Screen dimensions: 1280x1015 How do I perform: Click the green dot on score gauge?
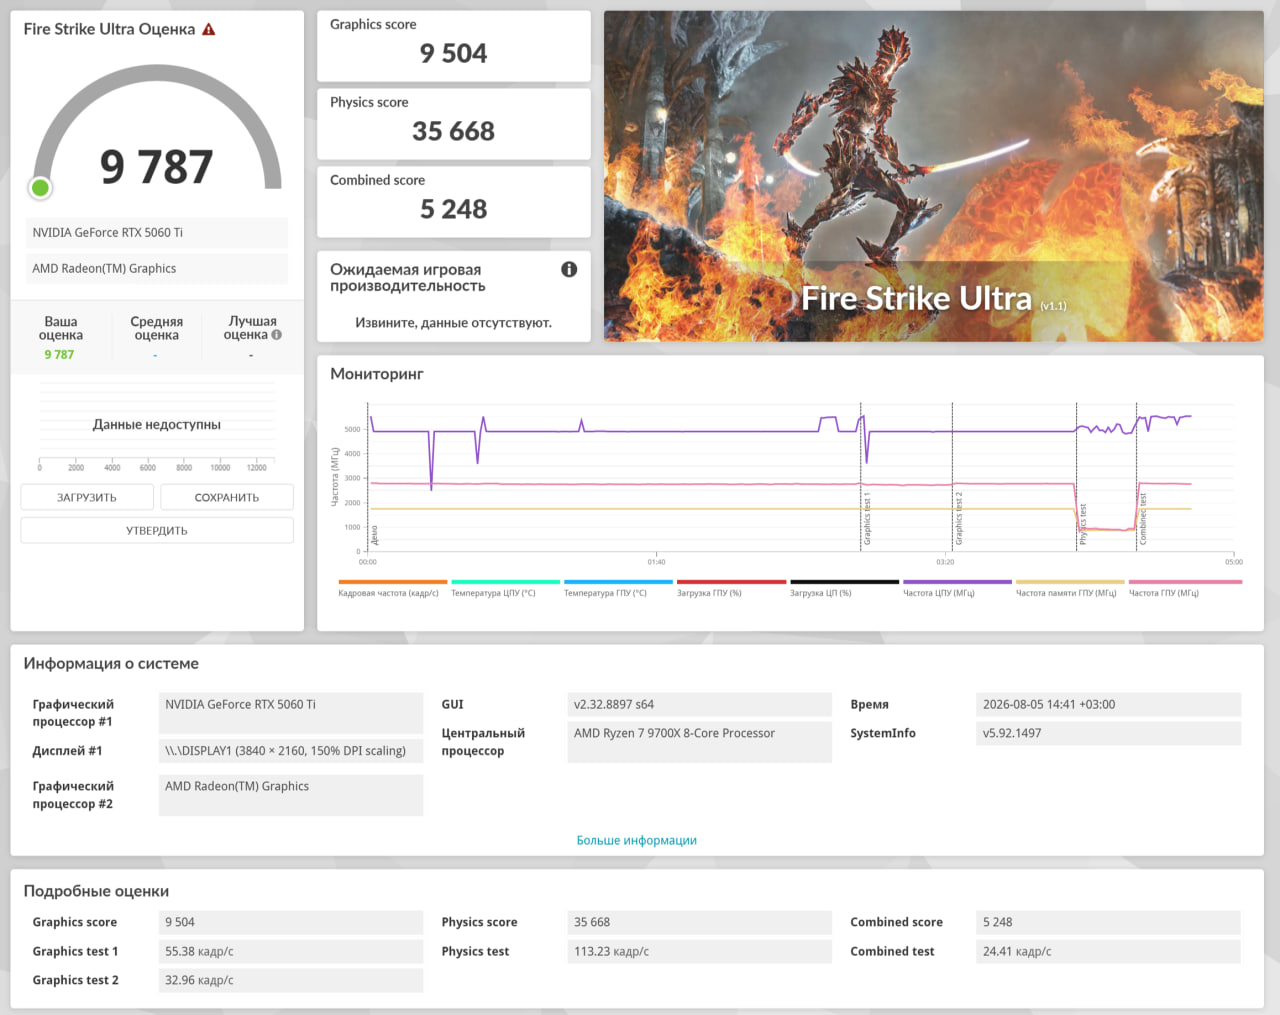point(40,187)
